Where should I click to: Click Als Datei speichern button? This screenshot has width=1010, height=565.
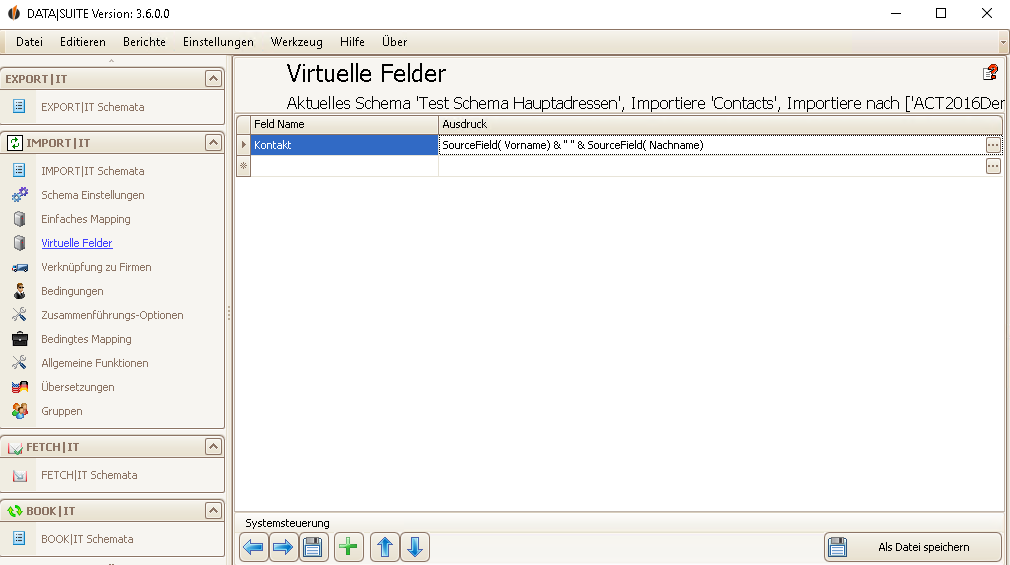pos(912,547)
